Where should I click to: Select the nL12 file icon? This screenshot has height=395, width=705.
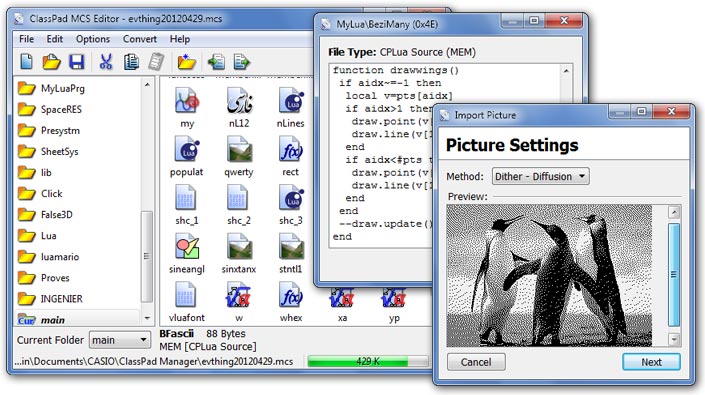(x=239, y=101)
